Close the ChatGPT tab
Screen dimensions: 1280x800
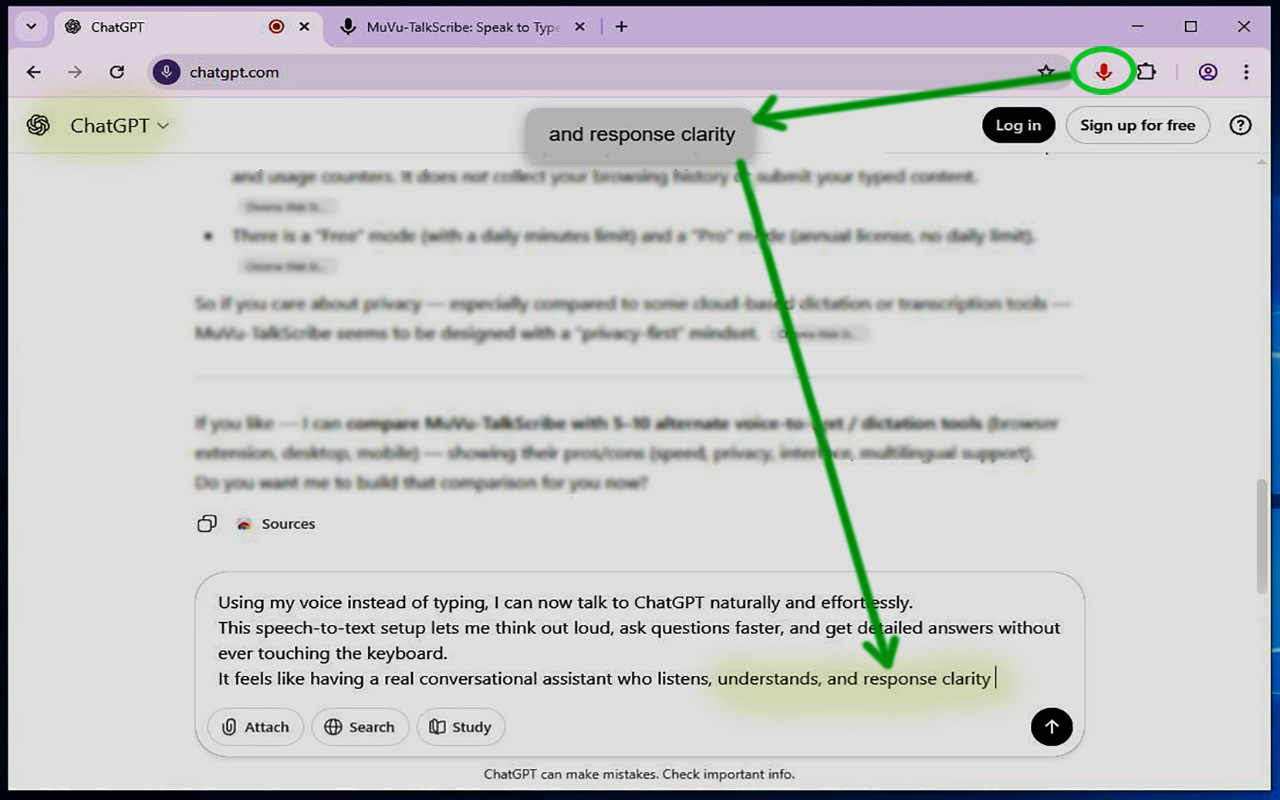coord(305,27)
